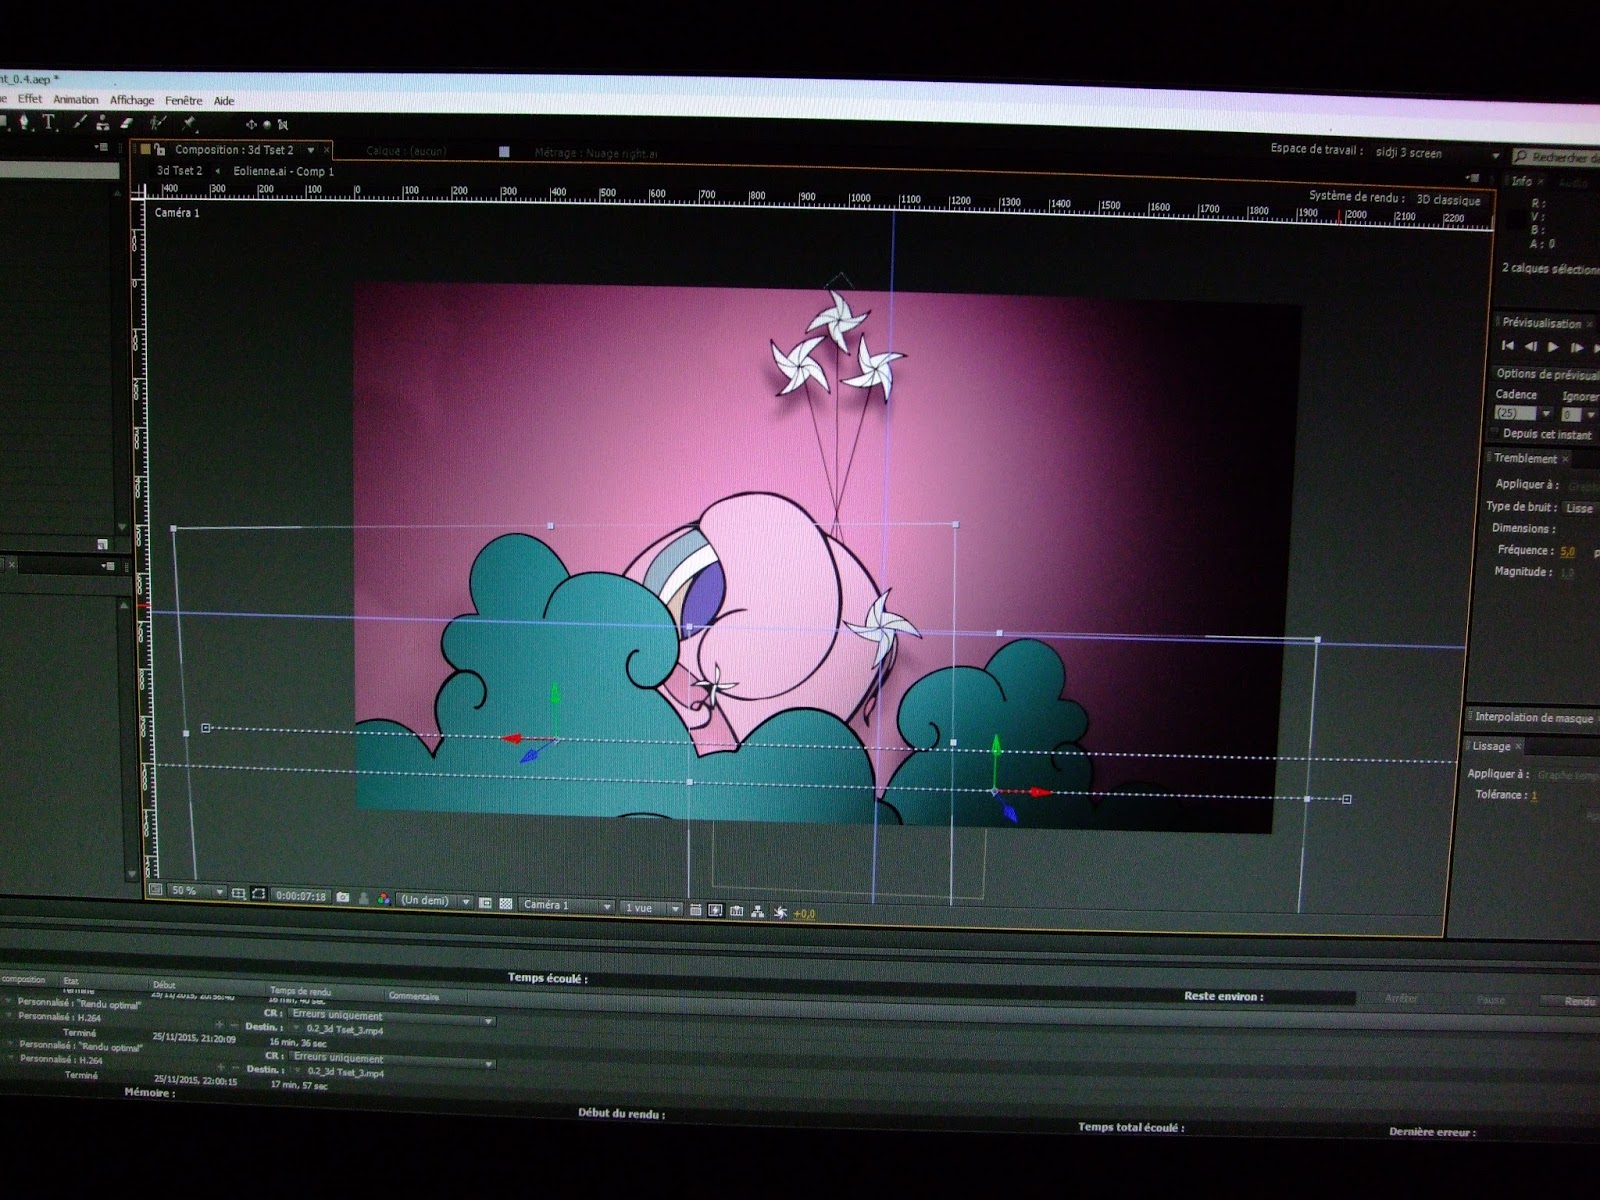Switch to Composition : 3d Tset 2 tab
1600x1200 pixels.
tap(234, 150)
